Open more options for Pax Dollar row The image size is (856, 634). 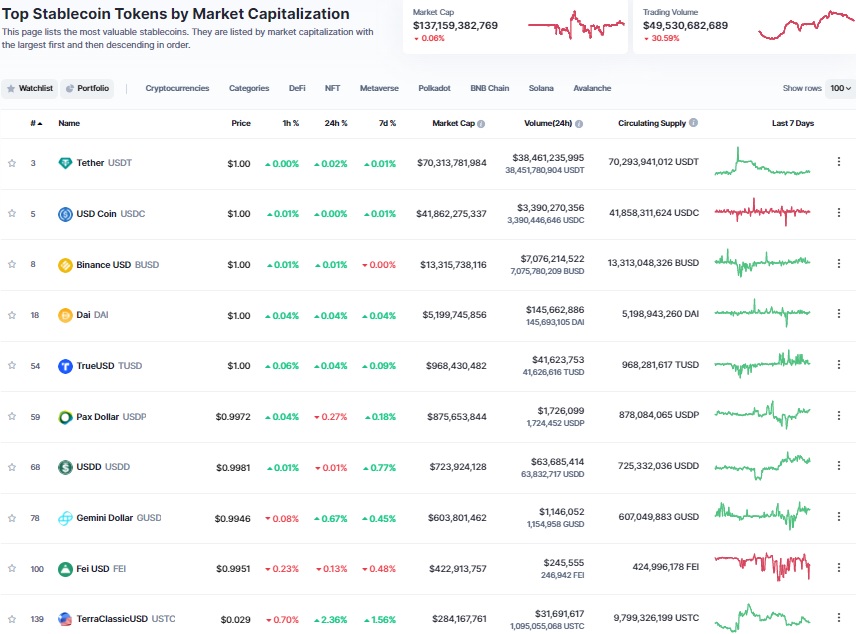(839, 415)
